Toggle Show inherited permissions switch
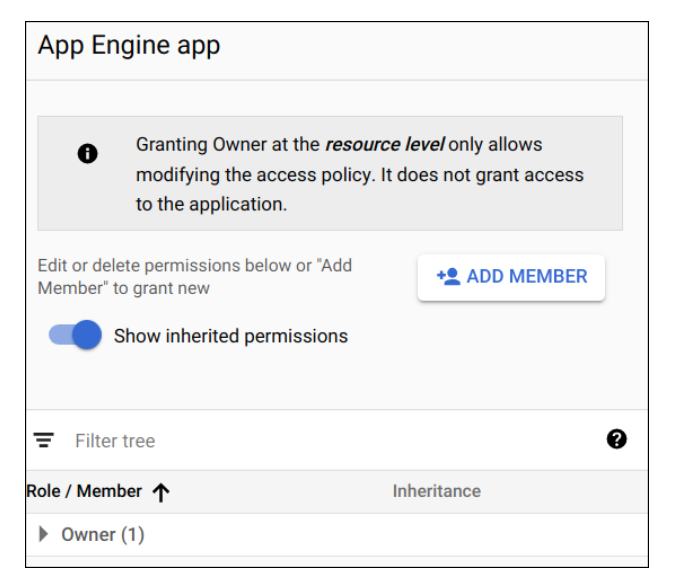This screenshot has height=586, width=680. (x=75, y=335)
